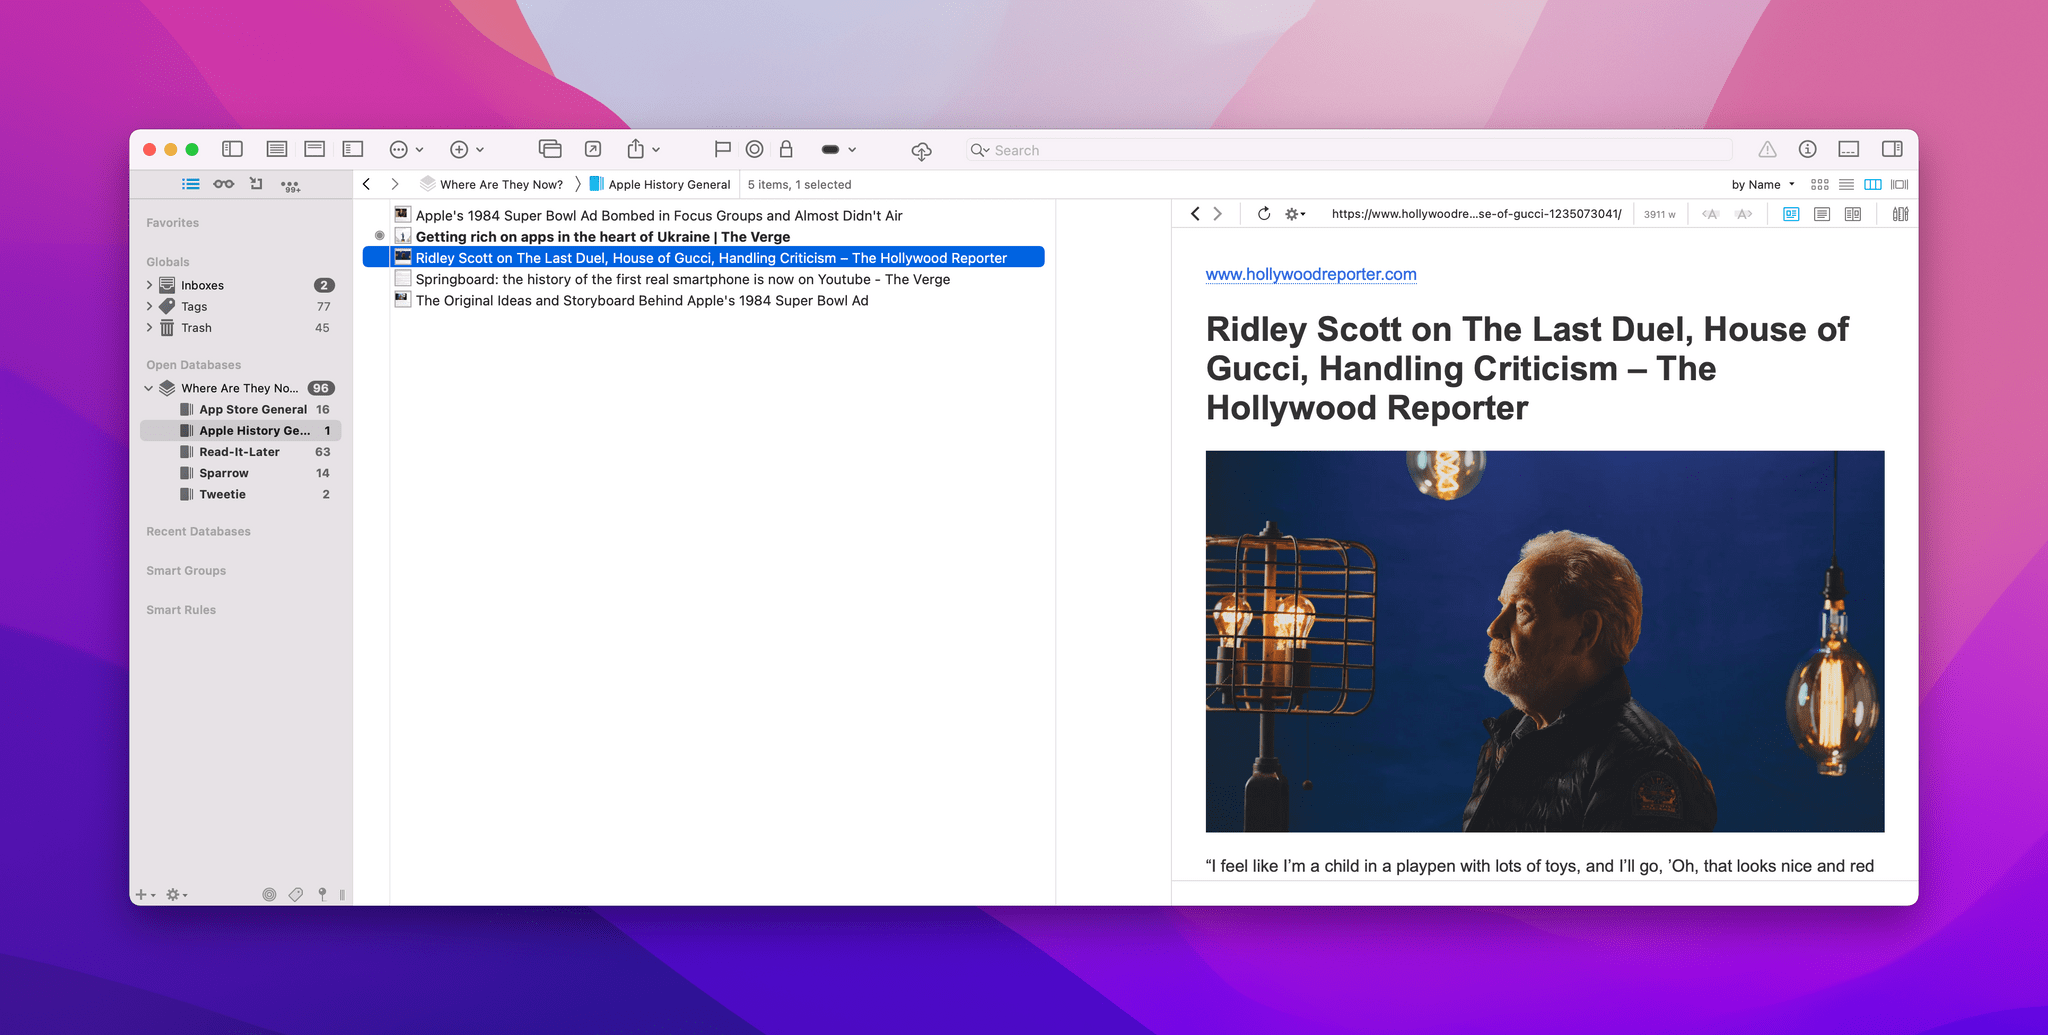Toggle the flag marker on selected item
This screenshot has width=2048, height=1035.
tap(722, 149)
